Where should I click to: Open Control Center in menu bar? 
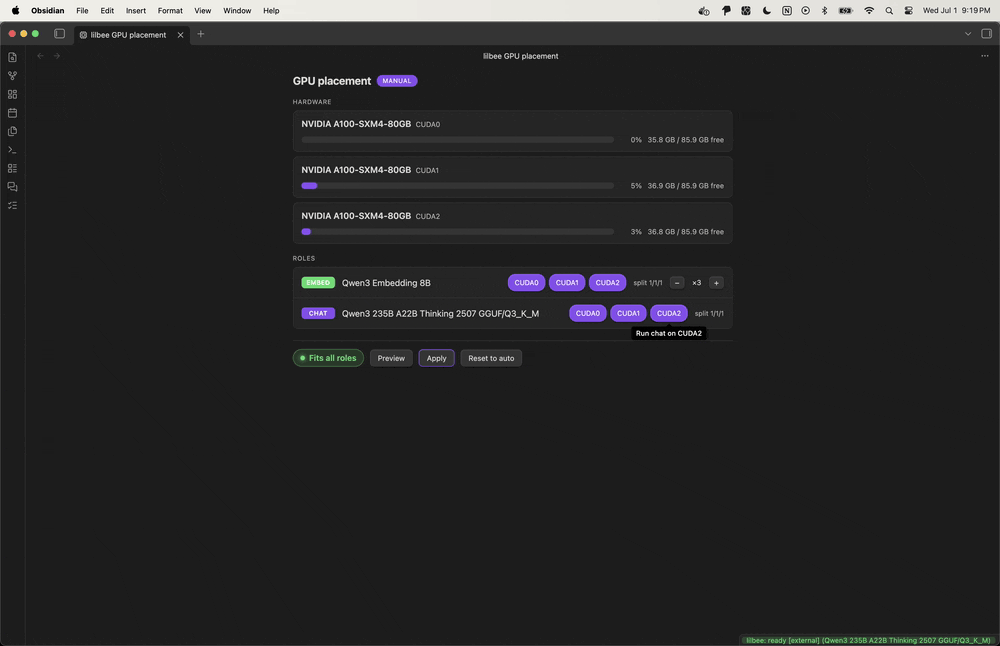pyautogui.click(x=908, y=10)
